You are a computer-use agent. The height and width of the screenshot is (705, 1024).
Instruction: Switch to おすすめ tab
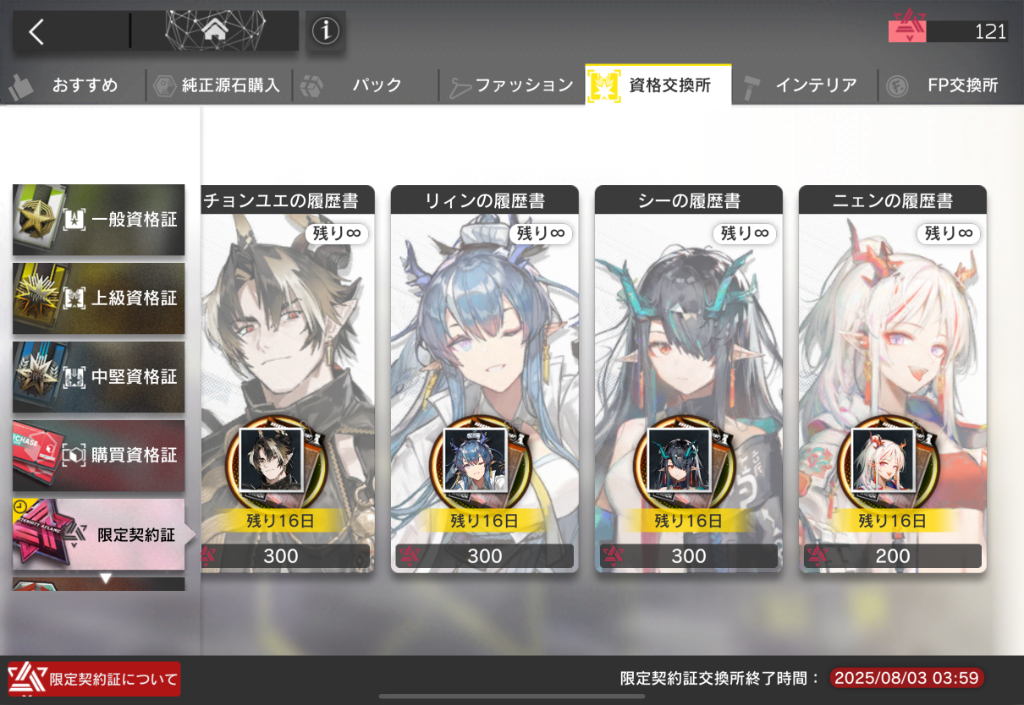pyautogui.click(x=72, y=85)
